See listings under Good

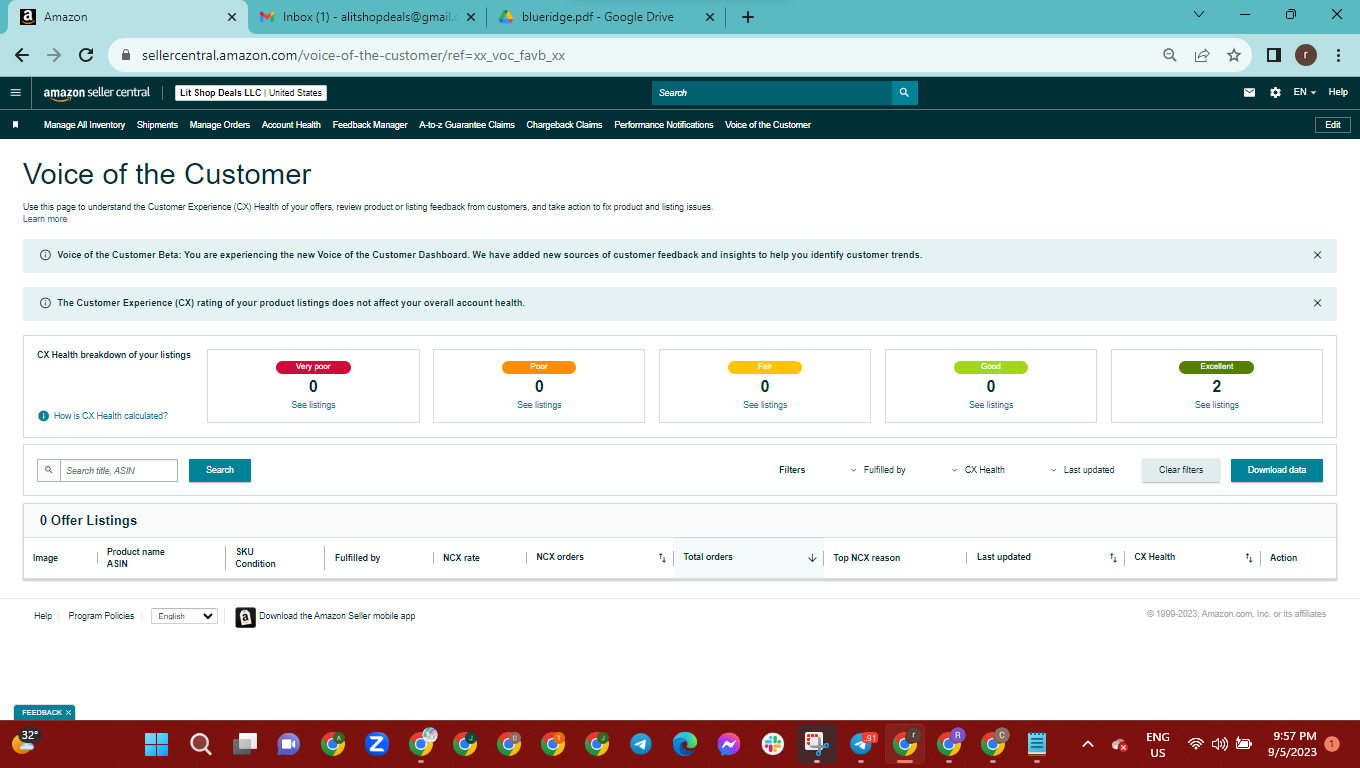[x=991, y=405]
